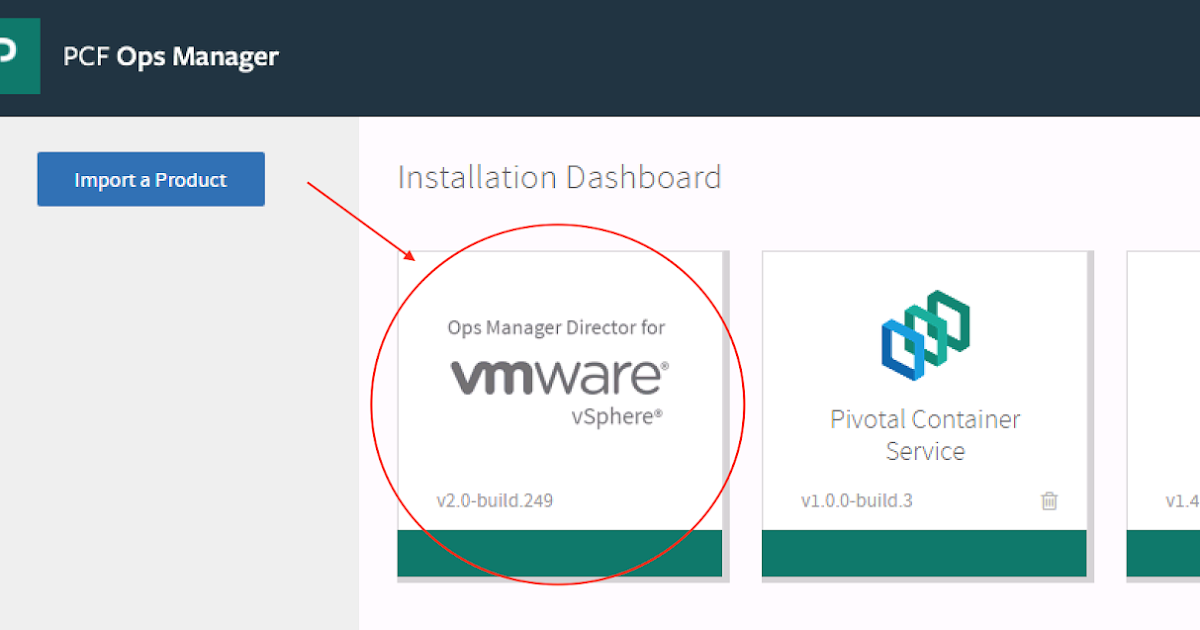This screenshot has width=1200, height=630.
Task: Click version label v2.0-build.249
Action: tap(494, 500)
